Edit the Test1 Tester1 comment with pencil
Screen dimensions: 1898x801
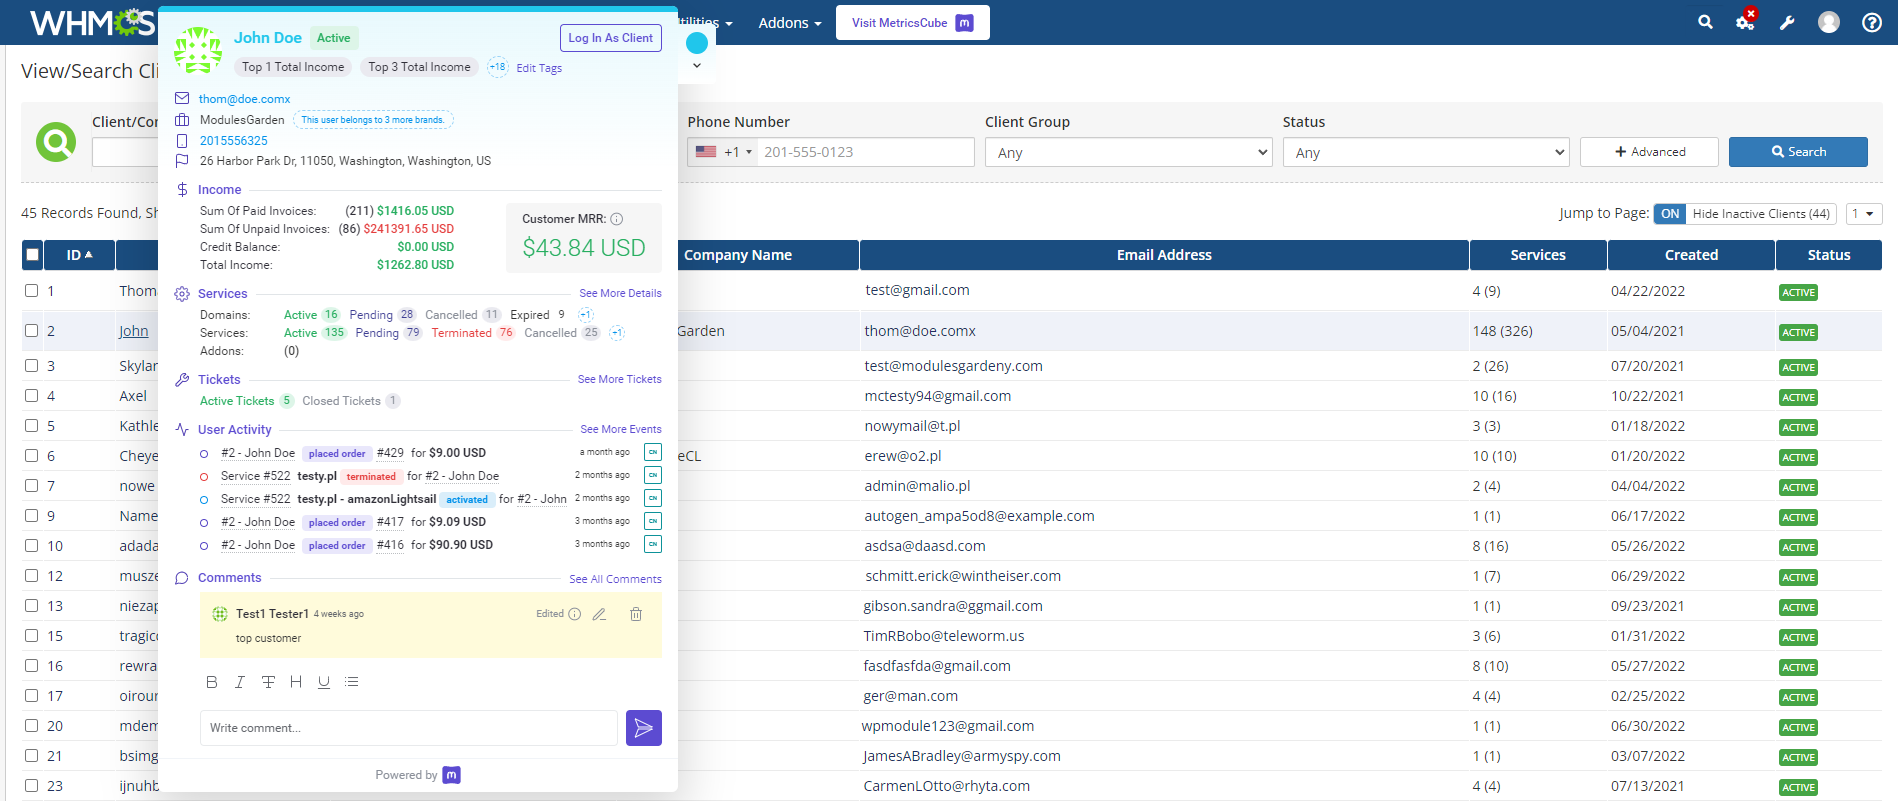599,614
